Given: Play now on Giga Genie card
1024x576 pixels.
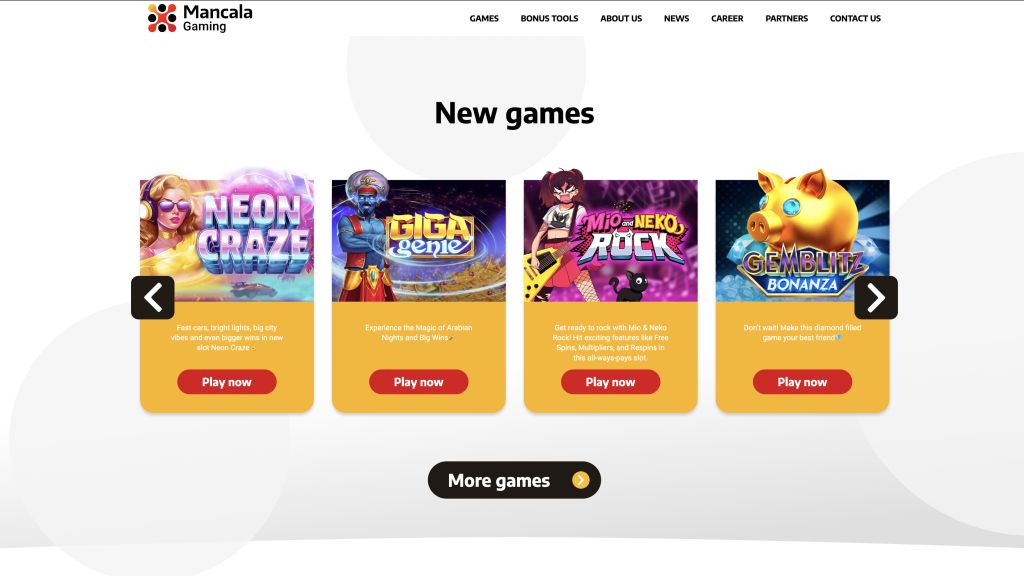Looking at the screenshot, I should tap(419, 382).
